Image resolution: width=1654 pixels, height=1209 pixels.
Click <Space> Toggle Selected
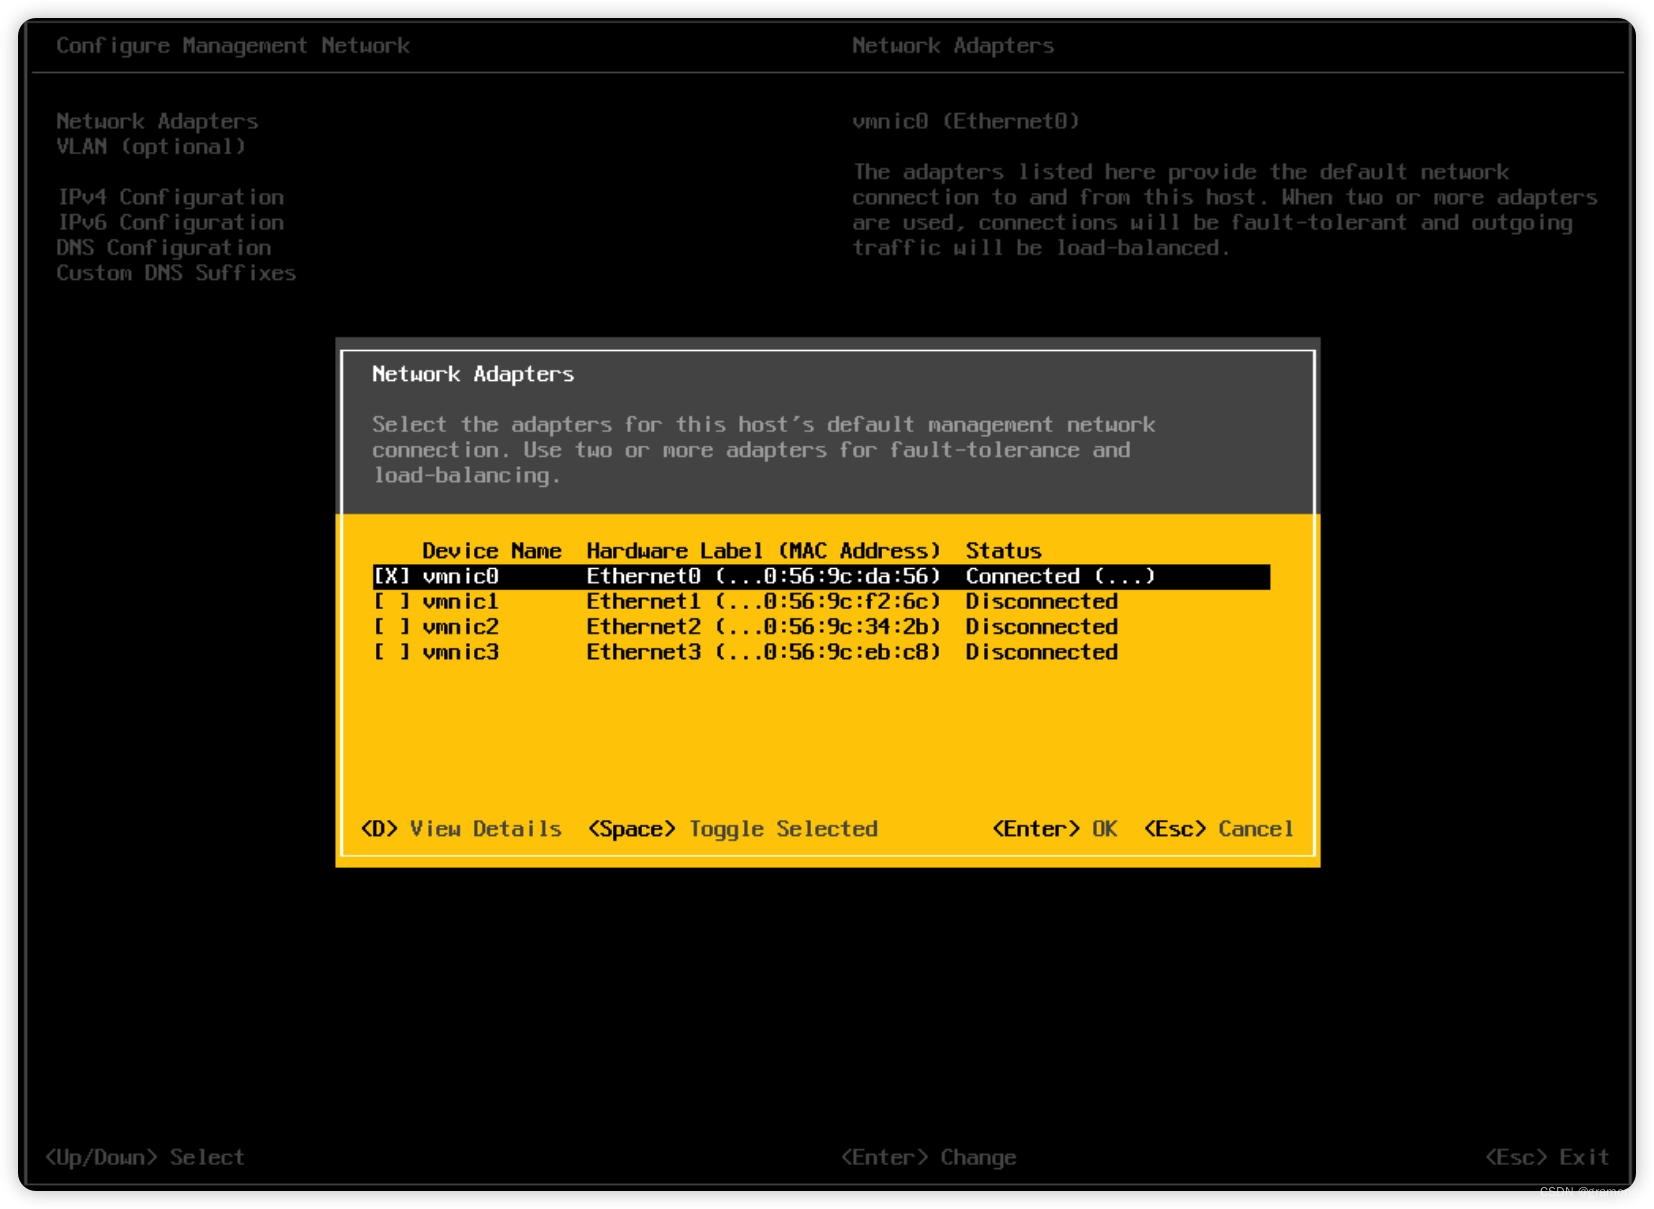(x=732, y=828)
